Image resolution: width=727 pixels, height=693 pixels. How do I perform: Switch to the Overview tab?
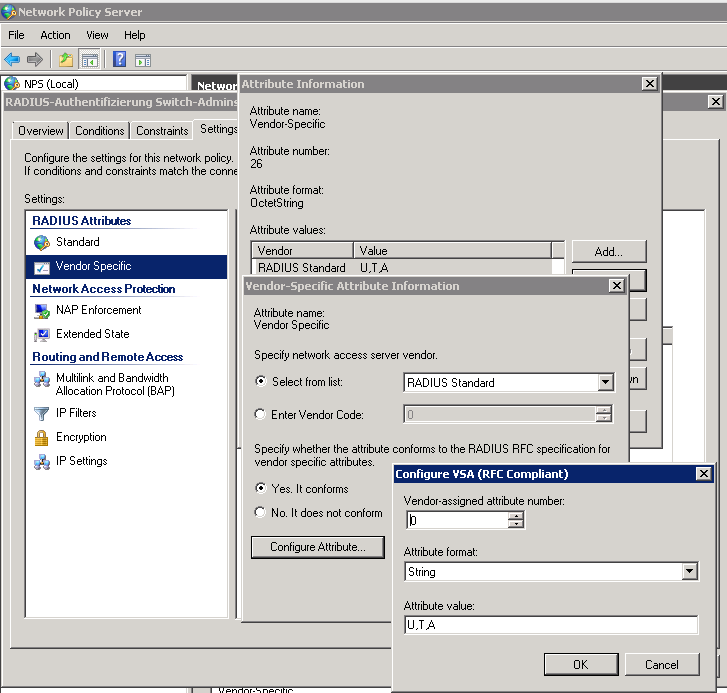point(41,131)
